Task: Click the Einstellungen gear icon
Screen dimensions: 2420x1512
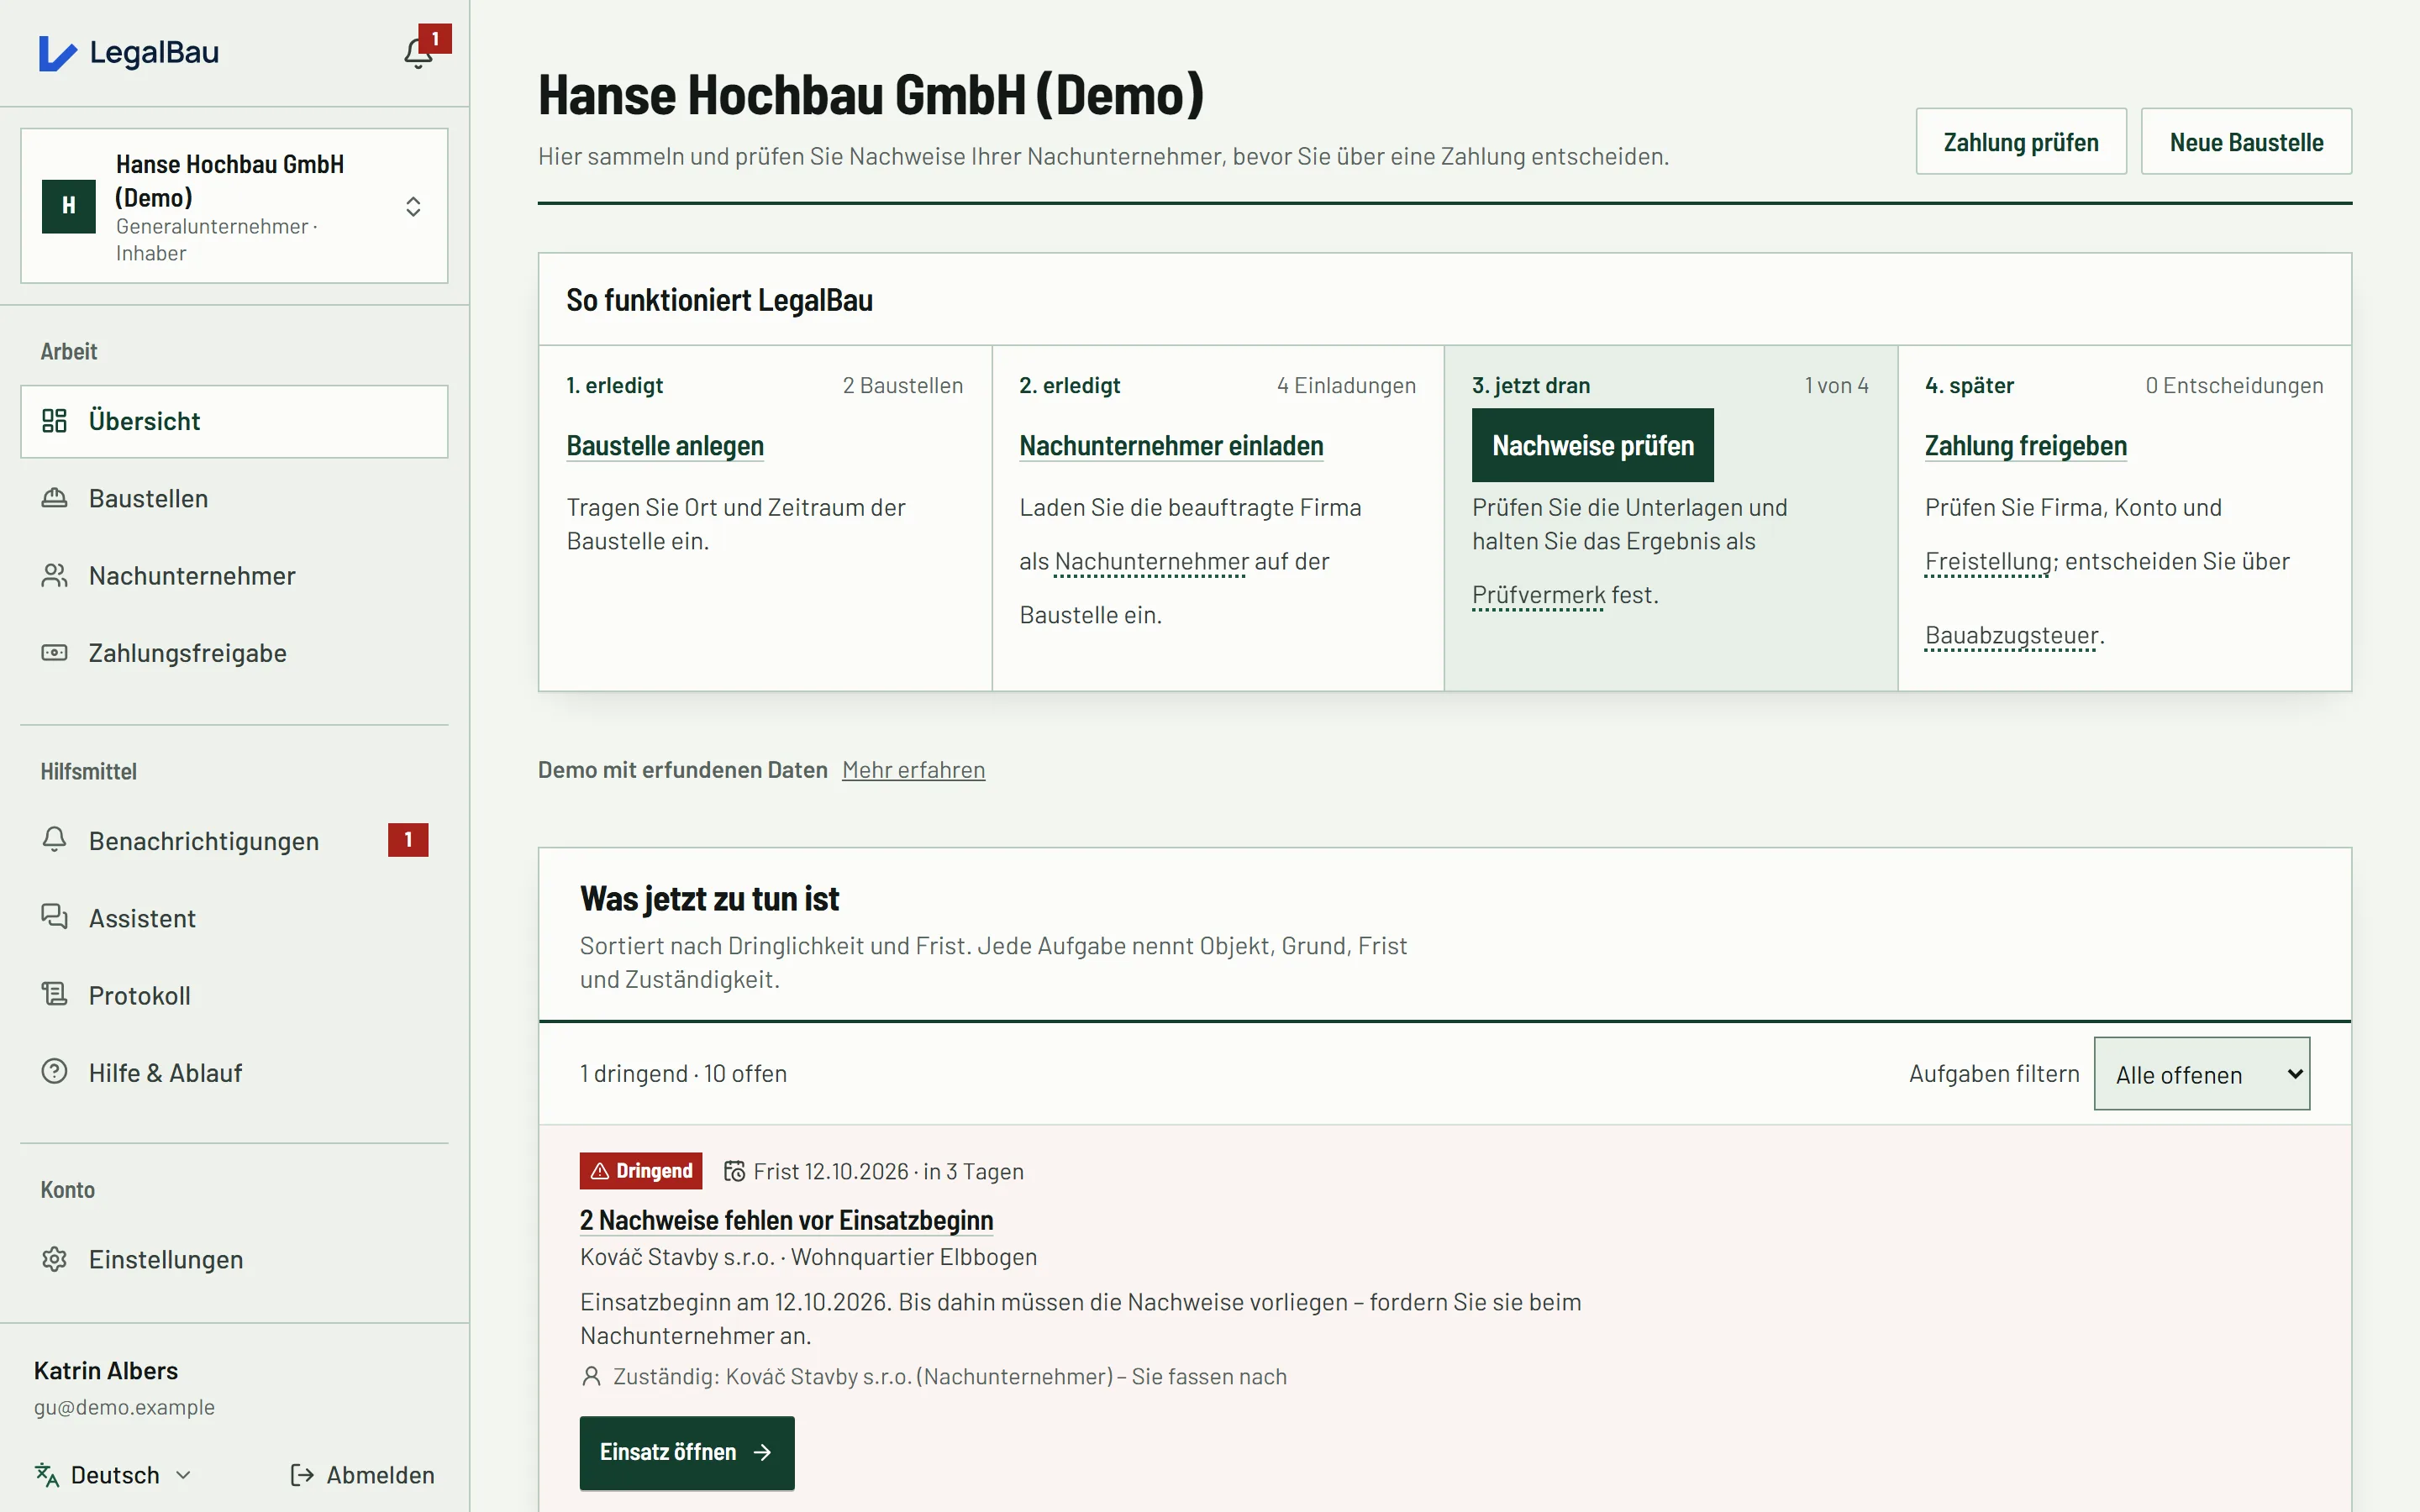Action: 54,1259
